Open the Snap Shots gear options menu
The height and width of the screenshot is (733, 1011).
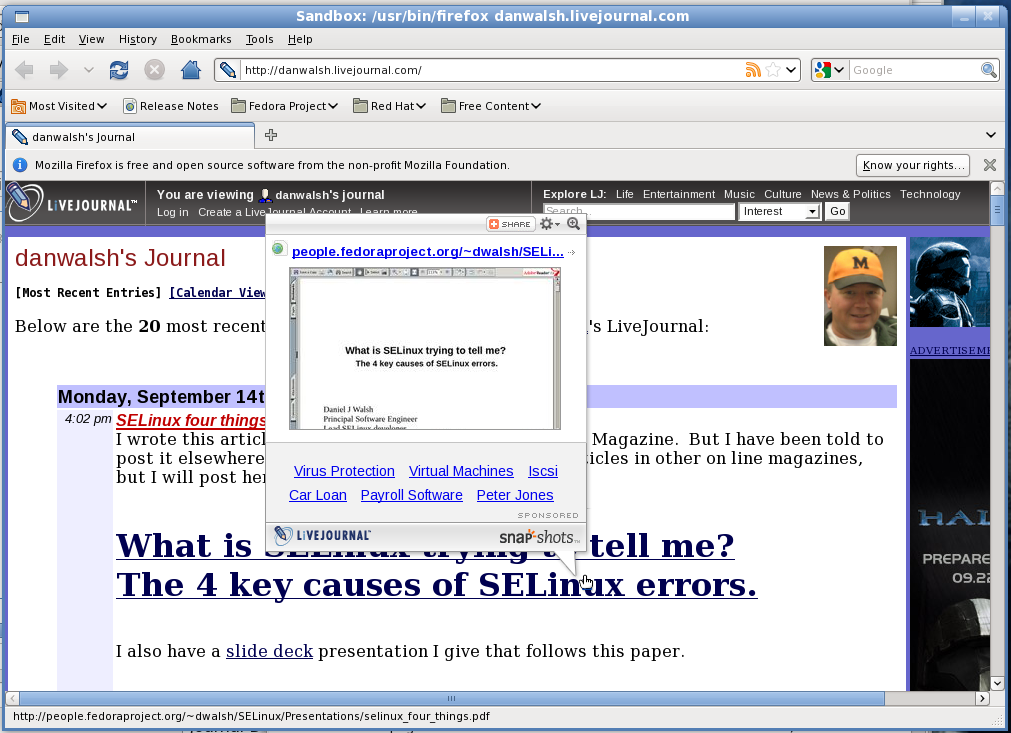click(549, 224)
